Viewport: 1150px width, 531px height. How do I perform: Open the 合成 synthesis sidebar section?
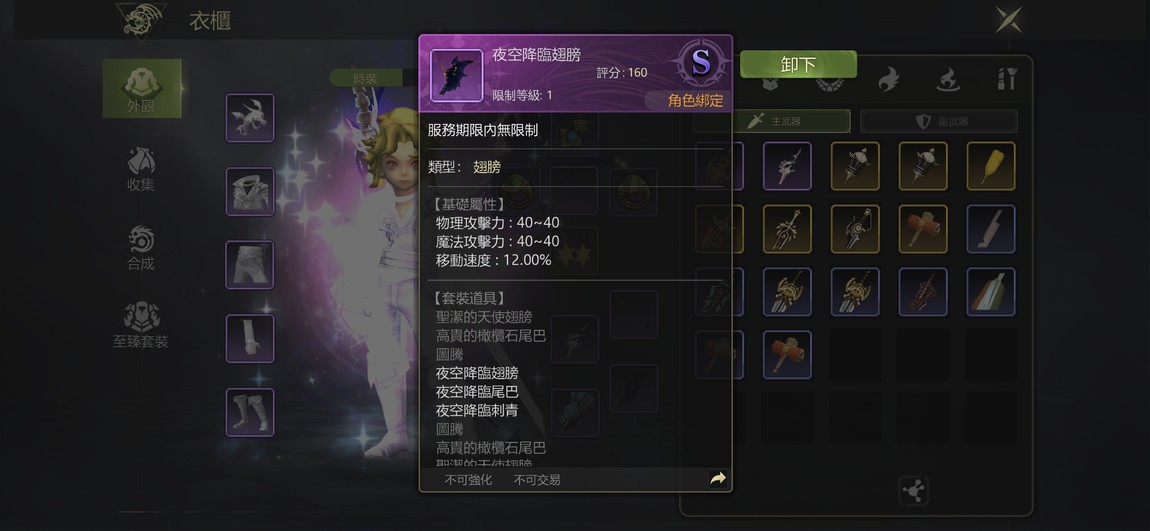(x=141, y=248)
